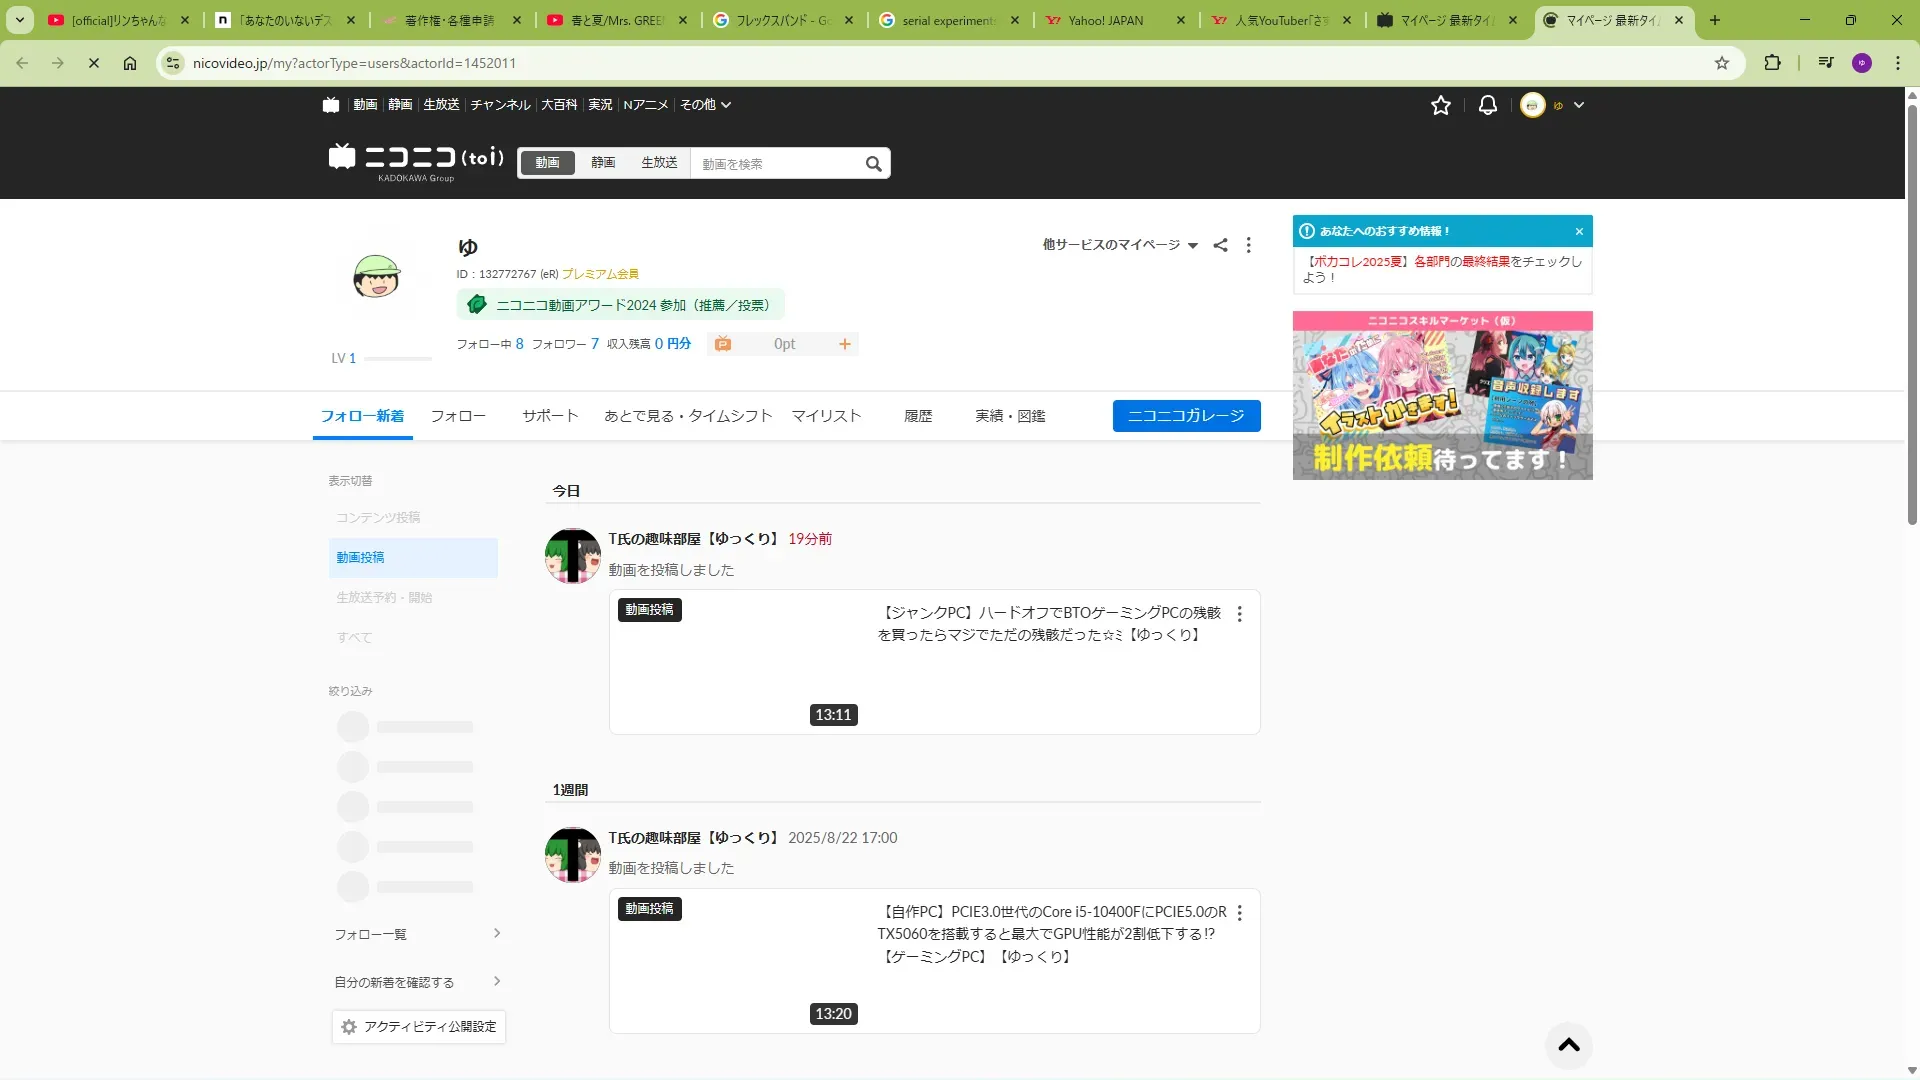Click the star favorites icon in header
The height and width of the screenshot is (1080, 1920).
pyautogui.click(x=1440, y=105)
